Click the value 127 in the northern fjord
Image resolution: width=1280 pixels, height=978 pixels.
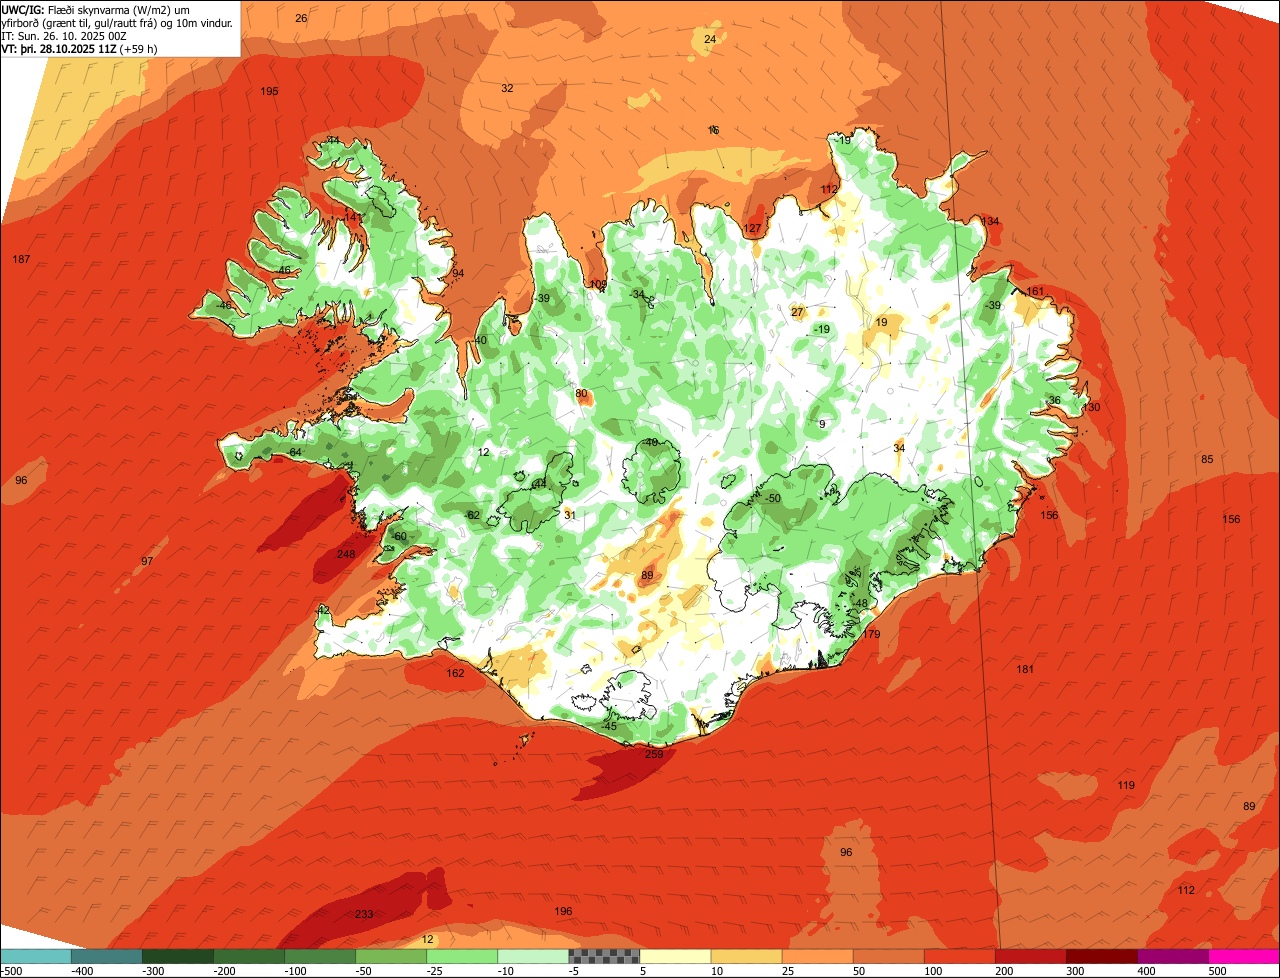tap(752, 228)
